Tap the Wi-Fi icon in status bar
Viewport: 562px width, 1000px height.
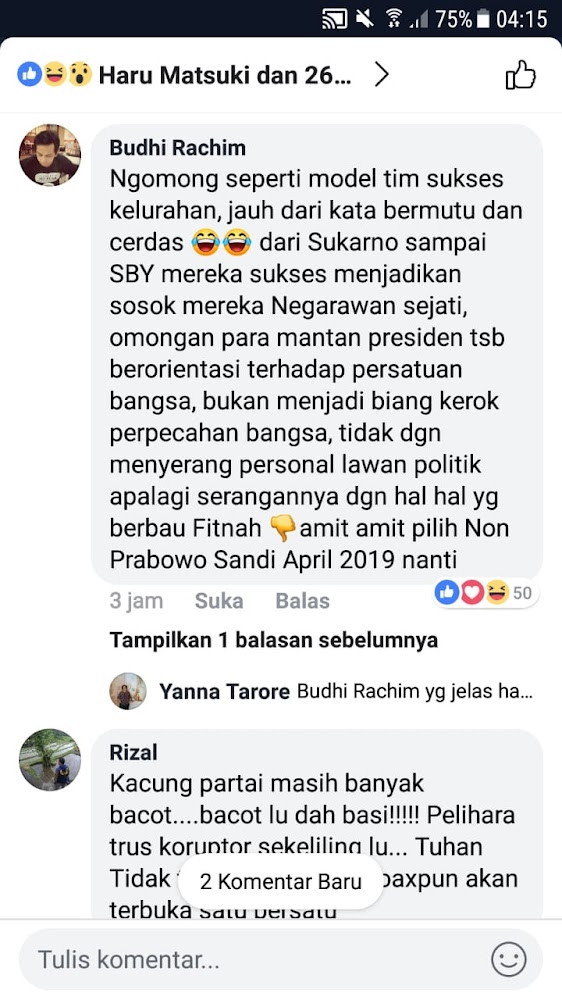pyautogui.click(x=394, y=19)
